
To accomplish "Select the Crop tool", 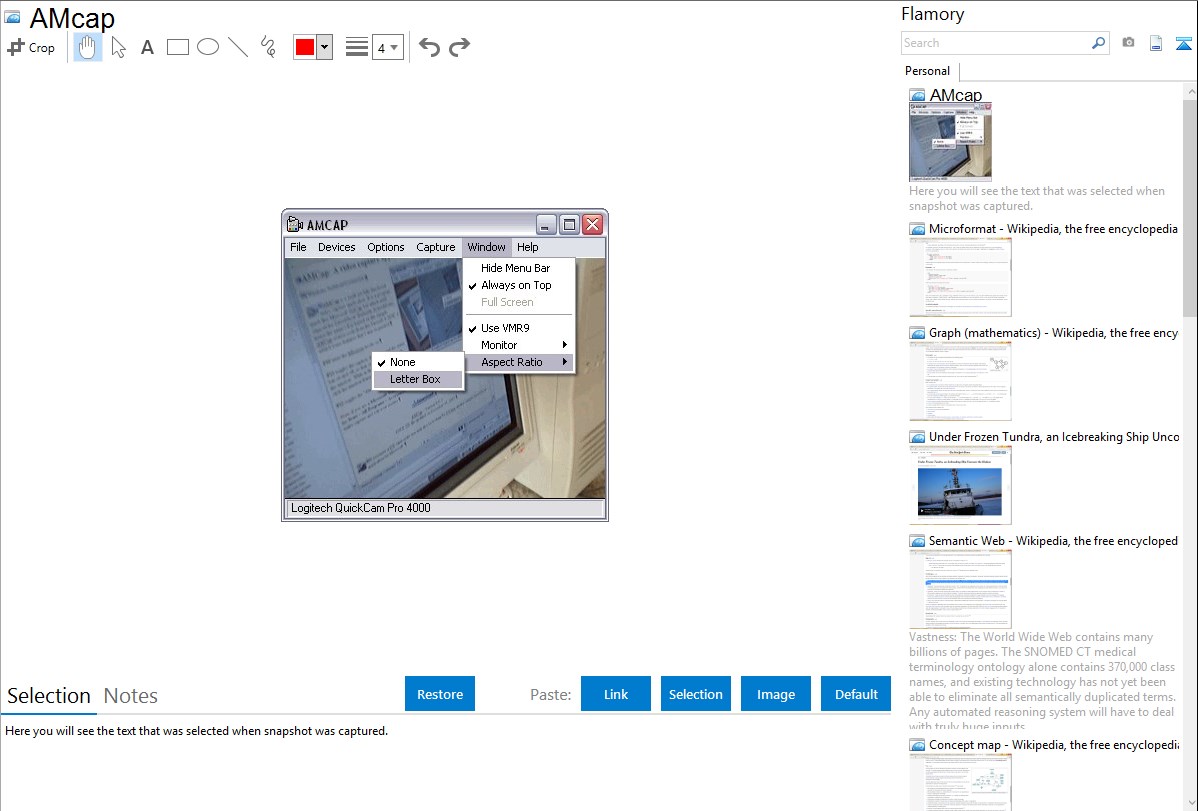I will click(31, 47).
